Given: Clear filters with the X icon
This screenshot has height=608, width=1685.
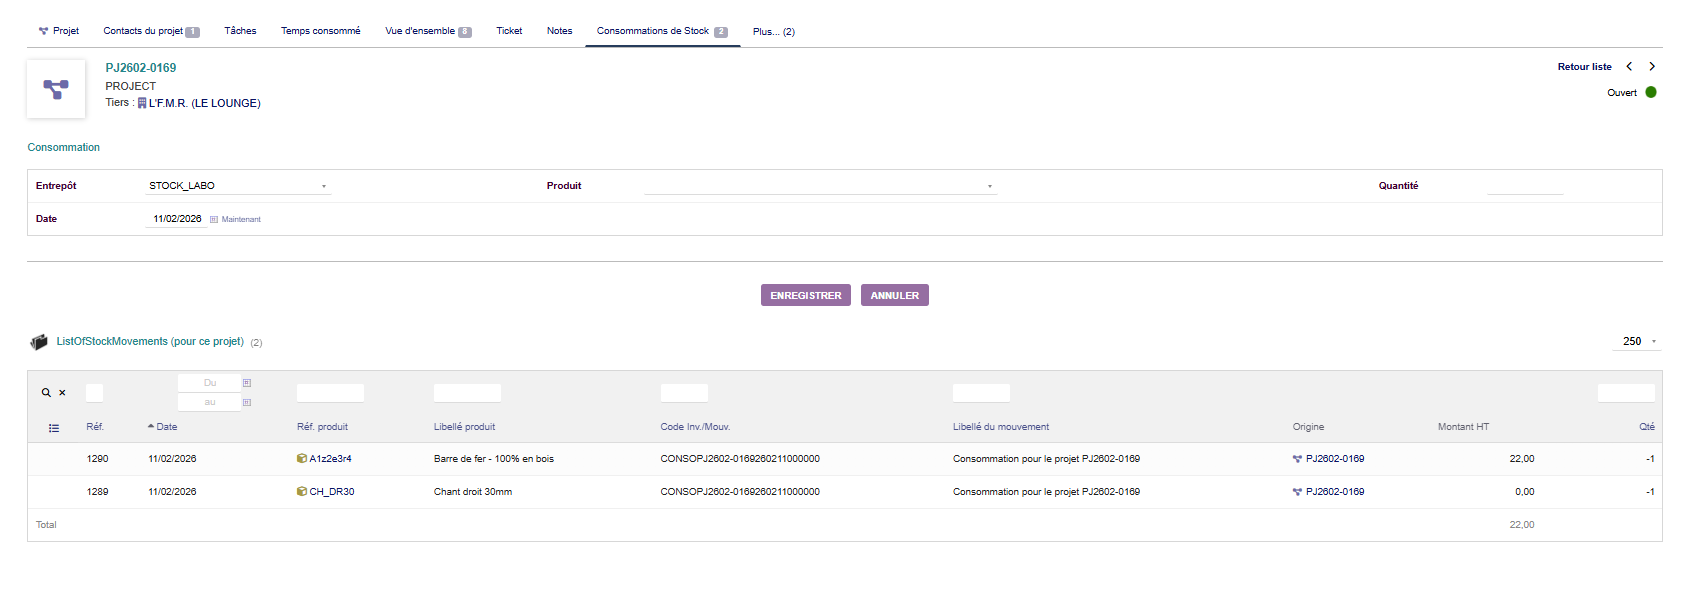Looking at the screenshot, I should 62,393.
